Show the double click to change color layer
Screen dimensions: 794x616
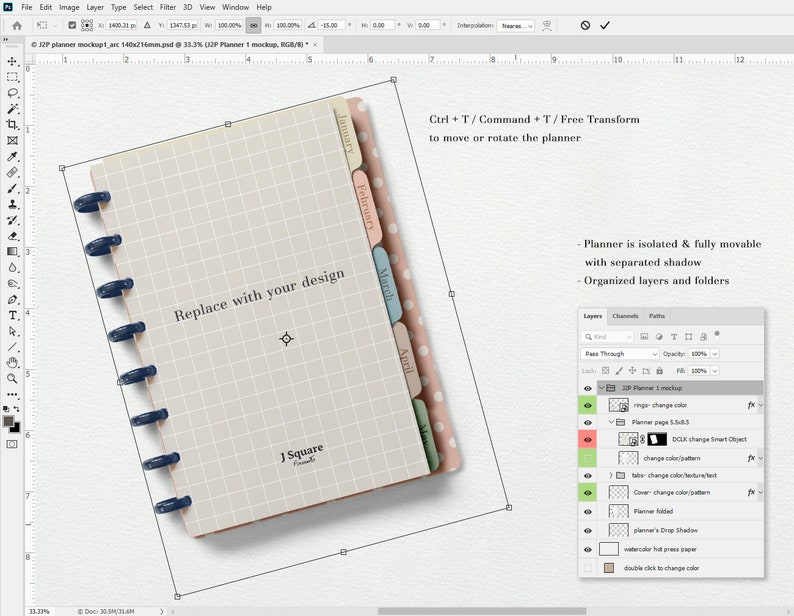click(587, 568)
